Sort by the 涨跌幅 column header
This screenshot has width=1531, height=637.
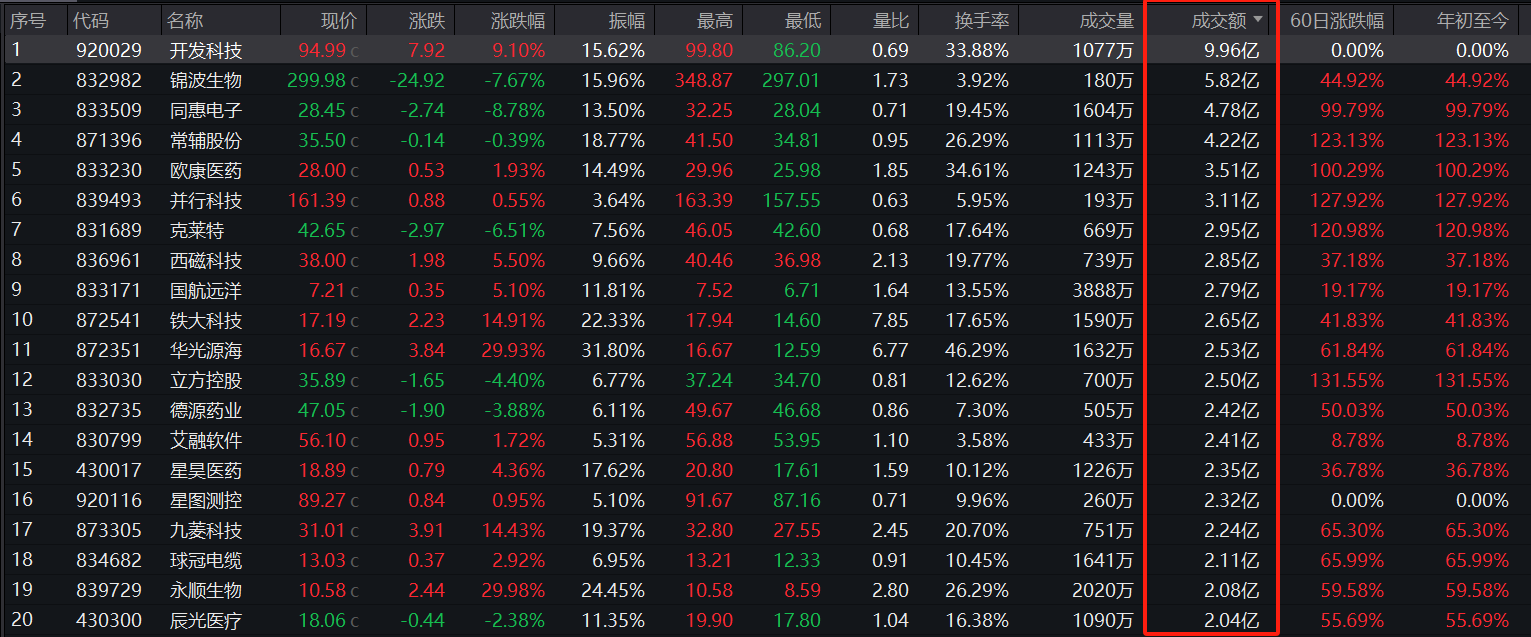[x=518, y=20]
